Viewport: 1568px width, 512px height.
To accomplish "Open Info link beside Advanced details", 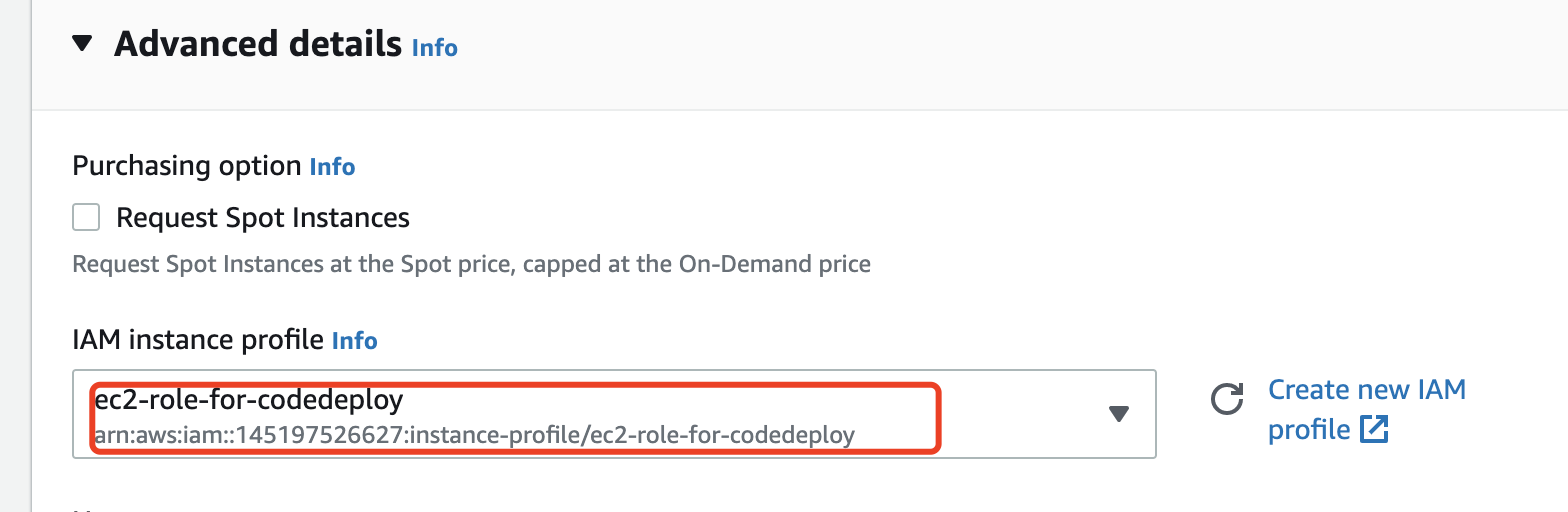I will [435, 47].
